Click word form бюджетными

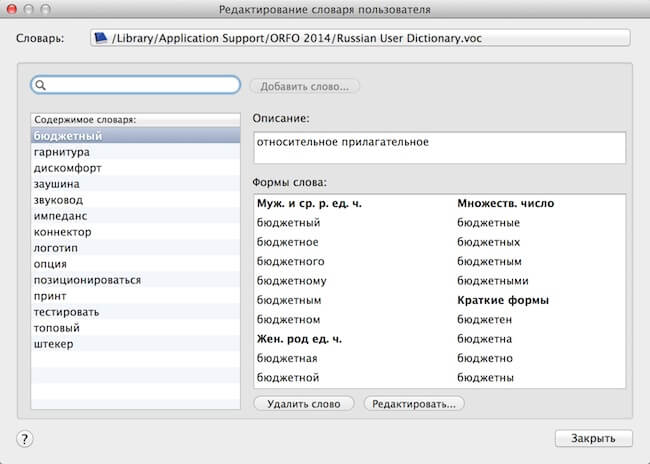pos(493,281)
